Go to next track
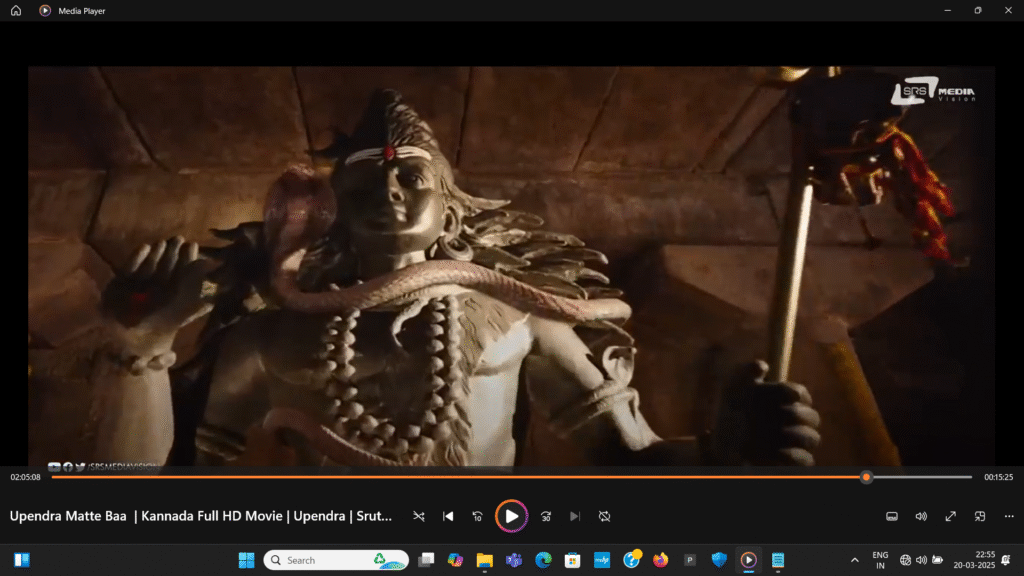 tap(575, 517)
